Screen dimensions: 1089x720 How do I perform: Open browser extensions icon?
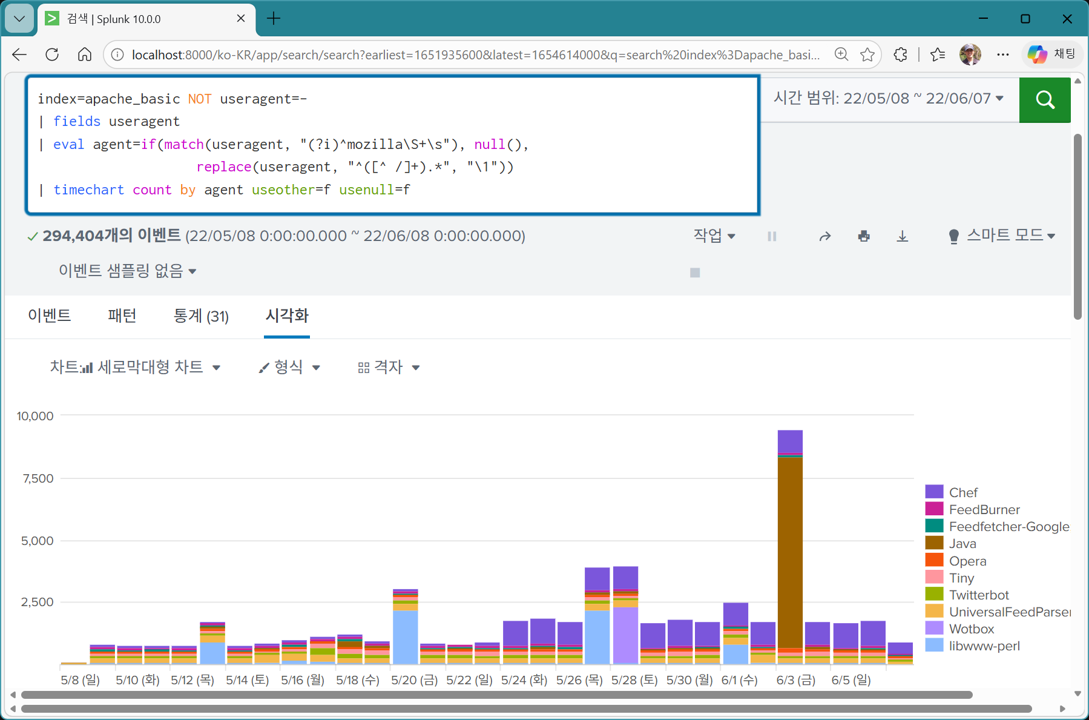pyautogui.click(x=901, y=55)
